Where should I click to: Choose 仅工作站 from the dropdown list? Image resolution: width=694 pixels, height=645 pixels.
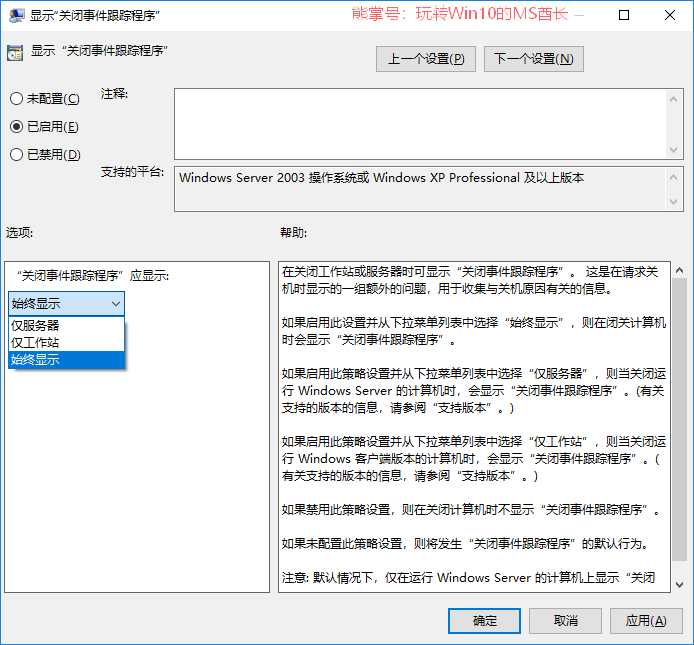pos(66,343)
